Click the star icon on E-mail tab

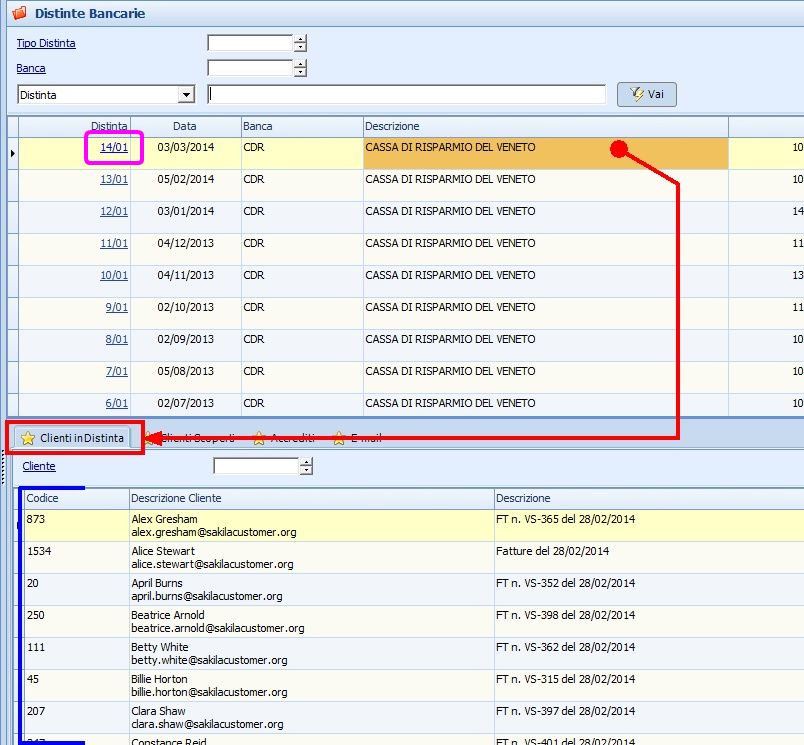(339, 438)
